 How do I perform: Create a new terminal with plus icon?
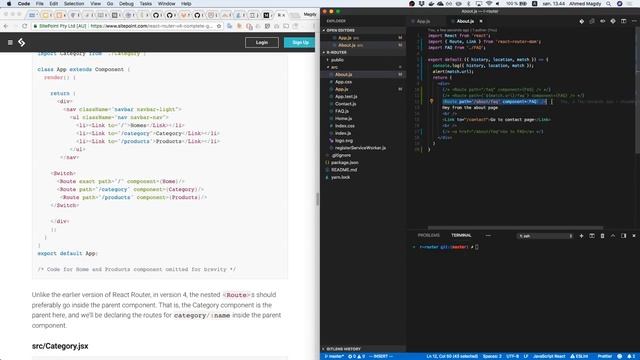point(581,236)
